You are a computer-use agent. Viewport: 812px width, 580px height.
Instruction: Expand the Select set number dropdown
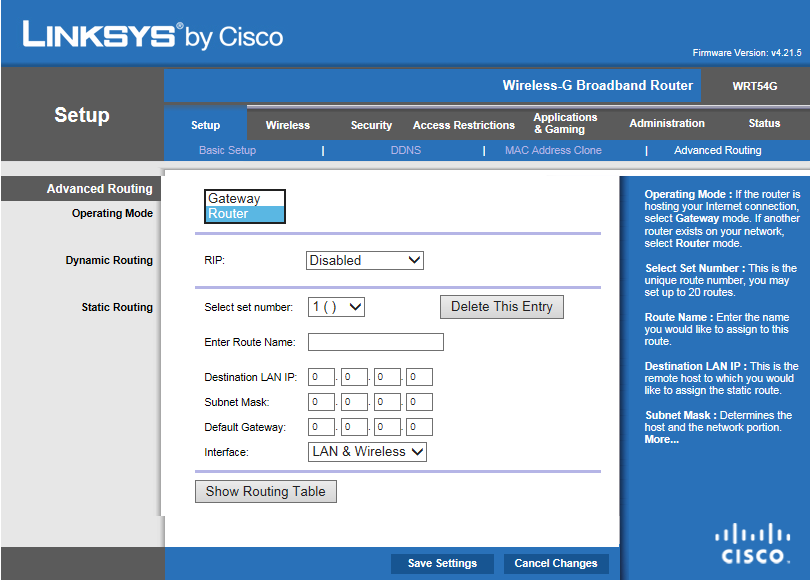point(336,307)
